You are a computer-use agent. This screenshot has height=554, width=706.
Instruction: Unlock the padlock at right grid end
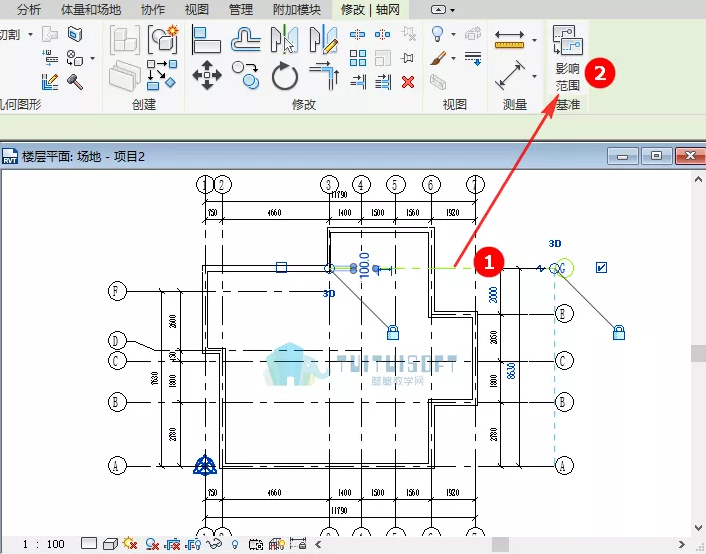pos(619,332)
